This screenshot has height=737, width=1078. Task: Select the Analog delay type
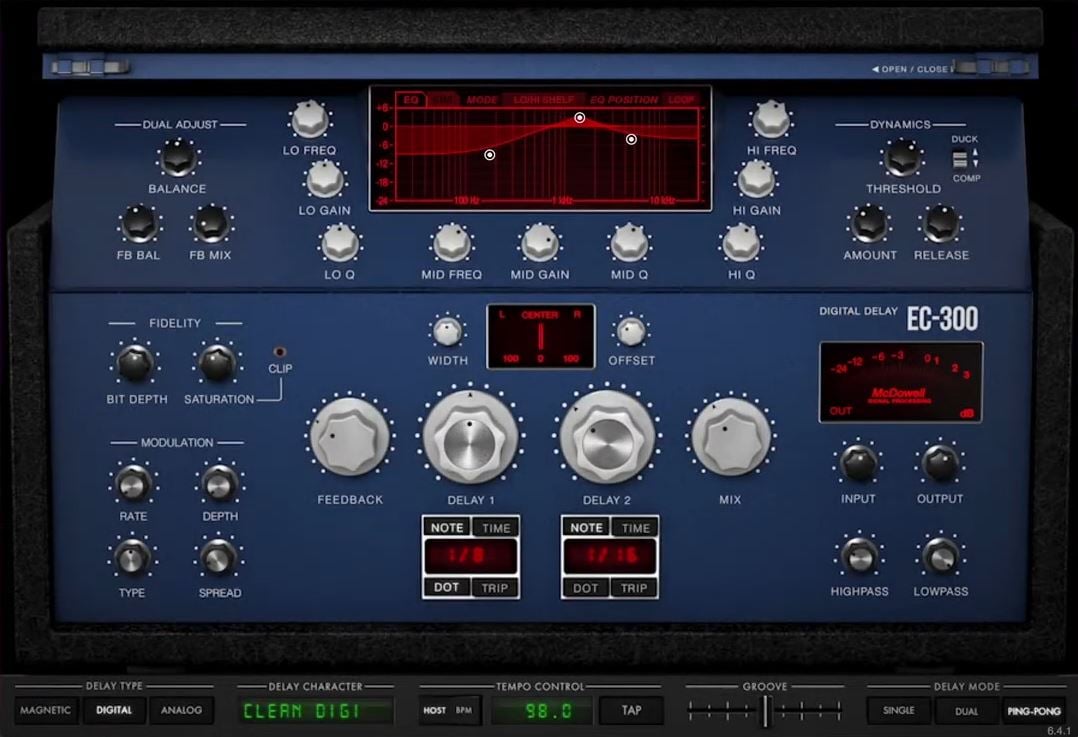coord(181,711)
